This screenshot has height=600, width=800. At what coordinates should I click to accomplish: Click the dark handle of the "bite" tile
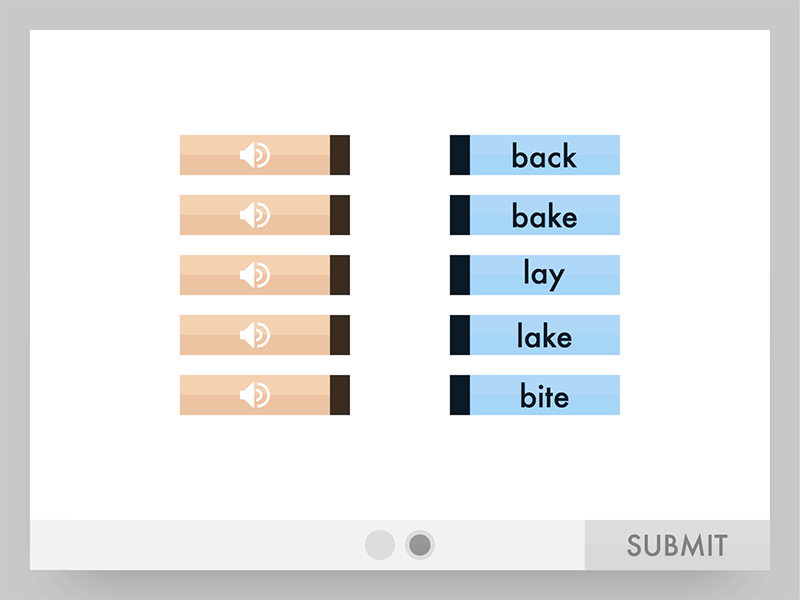click(x=459, y=395)
